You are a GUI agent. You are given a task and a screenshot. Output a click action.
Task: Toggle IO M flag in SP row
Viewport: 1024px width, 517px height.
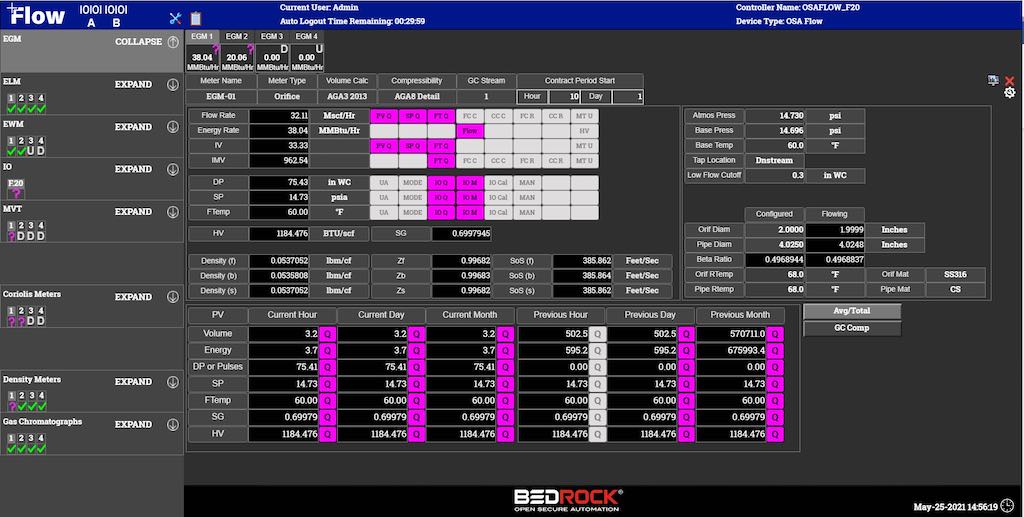[x=470, y=197]
